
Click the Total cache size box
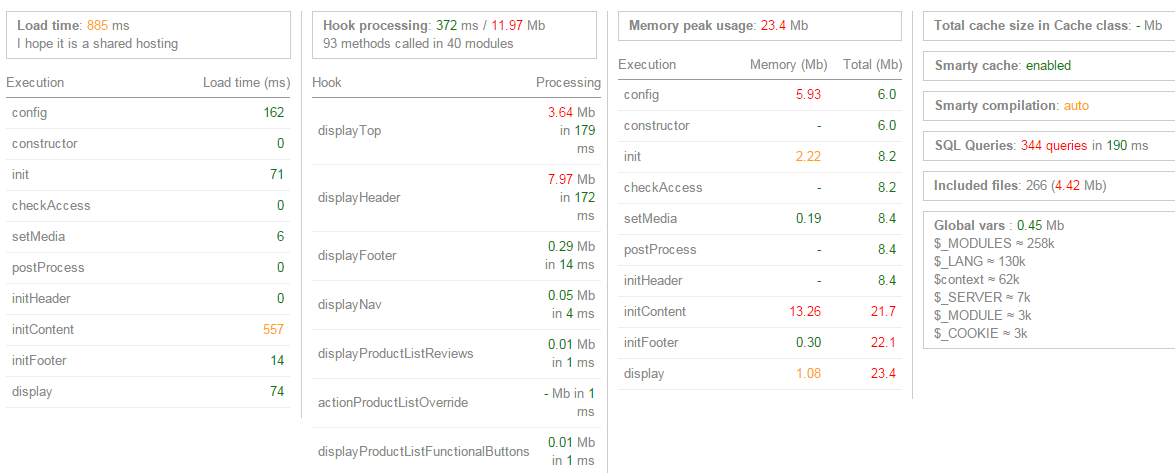1048,26
